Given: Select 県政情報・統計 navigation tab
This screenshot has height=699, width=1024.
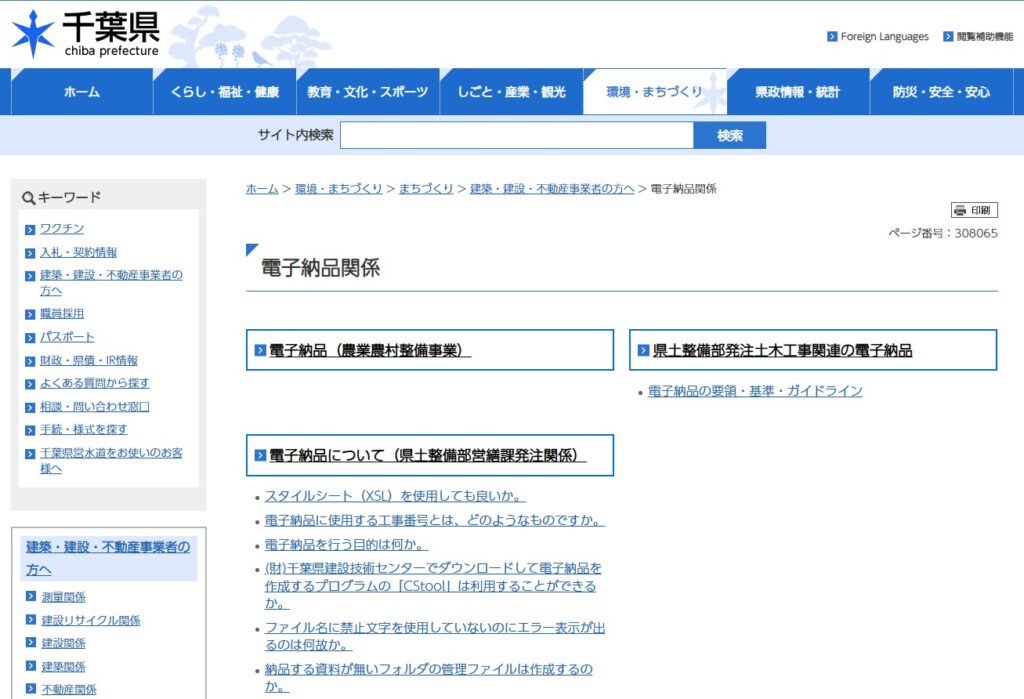Looking at the screenshot, I should click(797, 92).
